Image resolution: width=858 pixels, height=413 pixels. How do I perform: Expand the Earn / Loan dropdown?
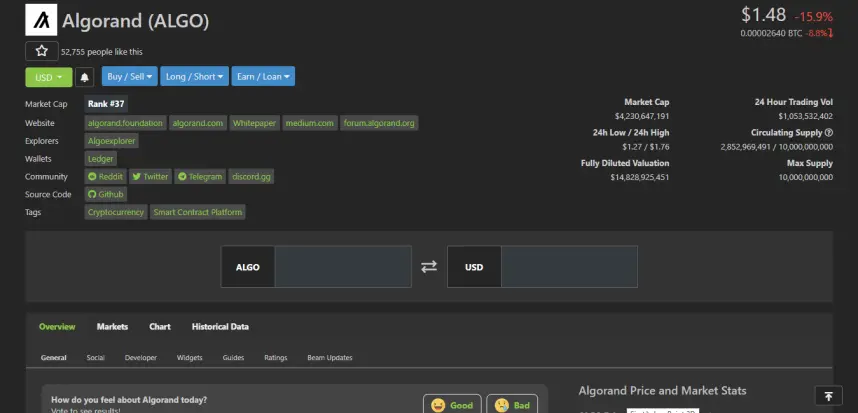point(263,77)
